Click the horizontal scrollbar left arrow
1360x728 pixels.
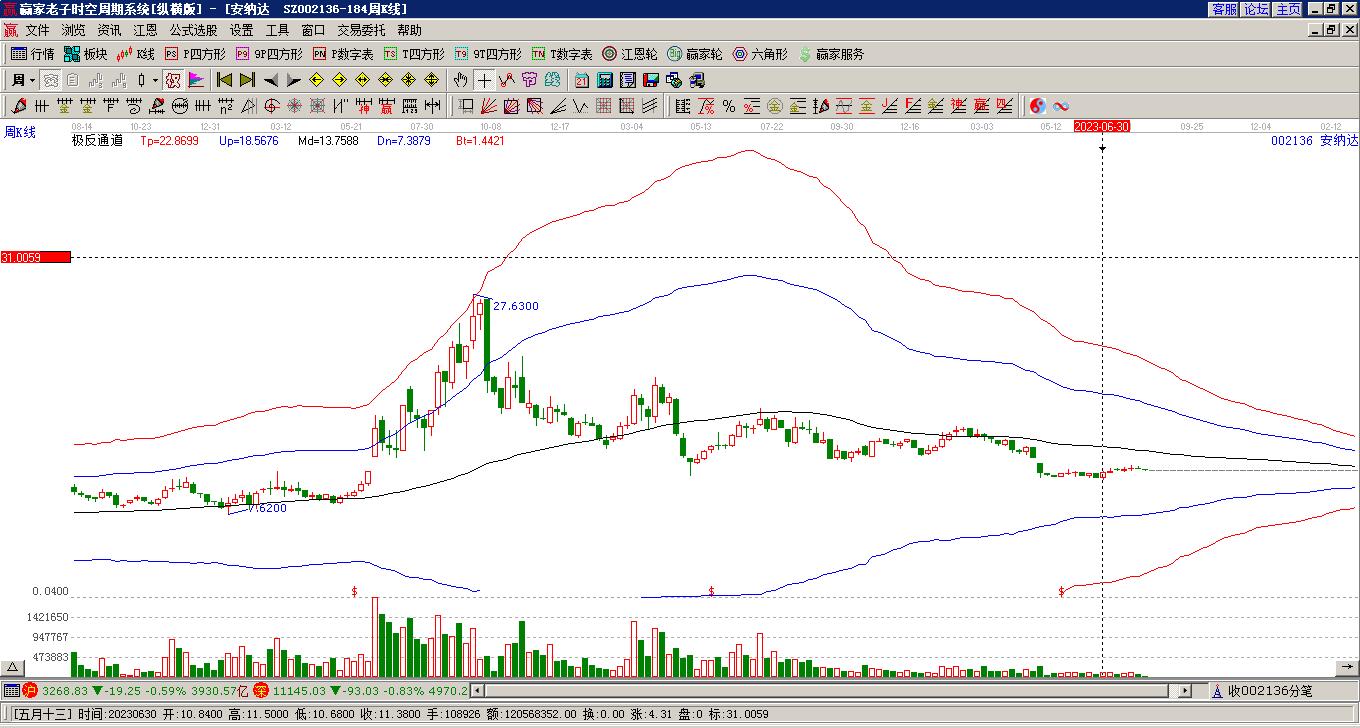(477, 691)
